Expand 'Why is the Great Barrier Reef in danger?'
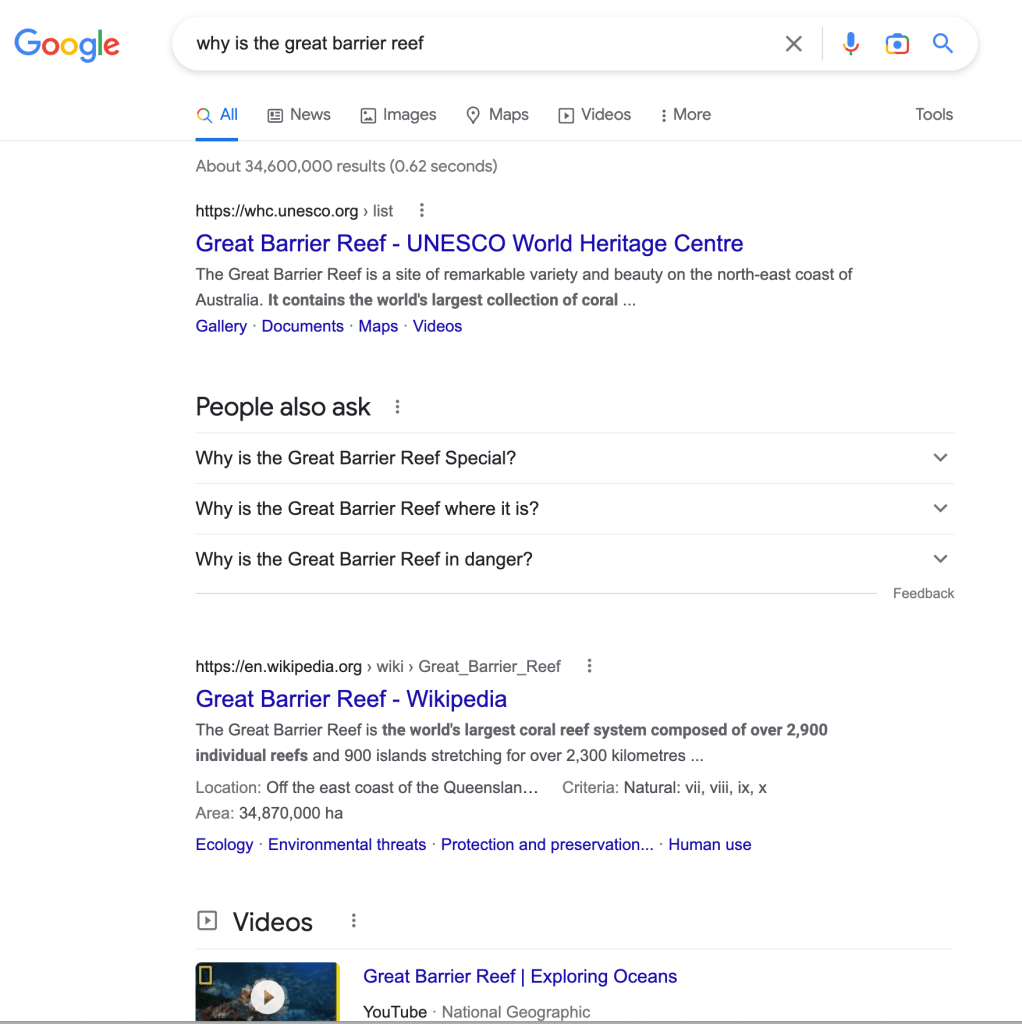 coord(940,559)
